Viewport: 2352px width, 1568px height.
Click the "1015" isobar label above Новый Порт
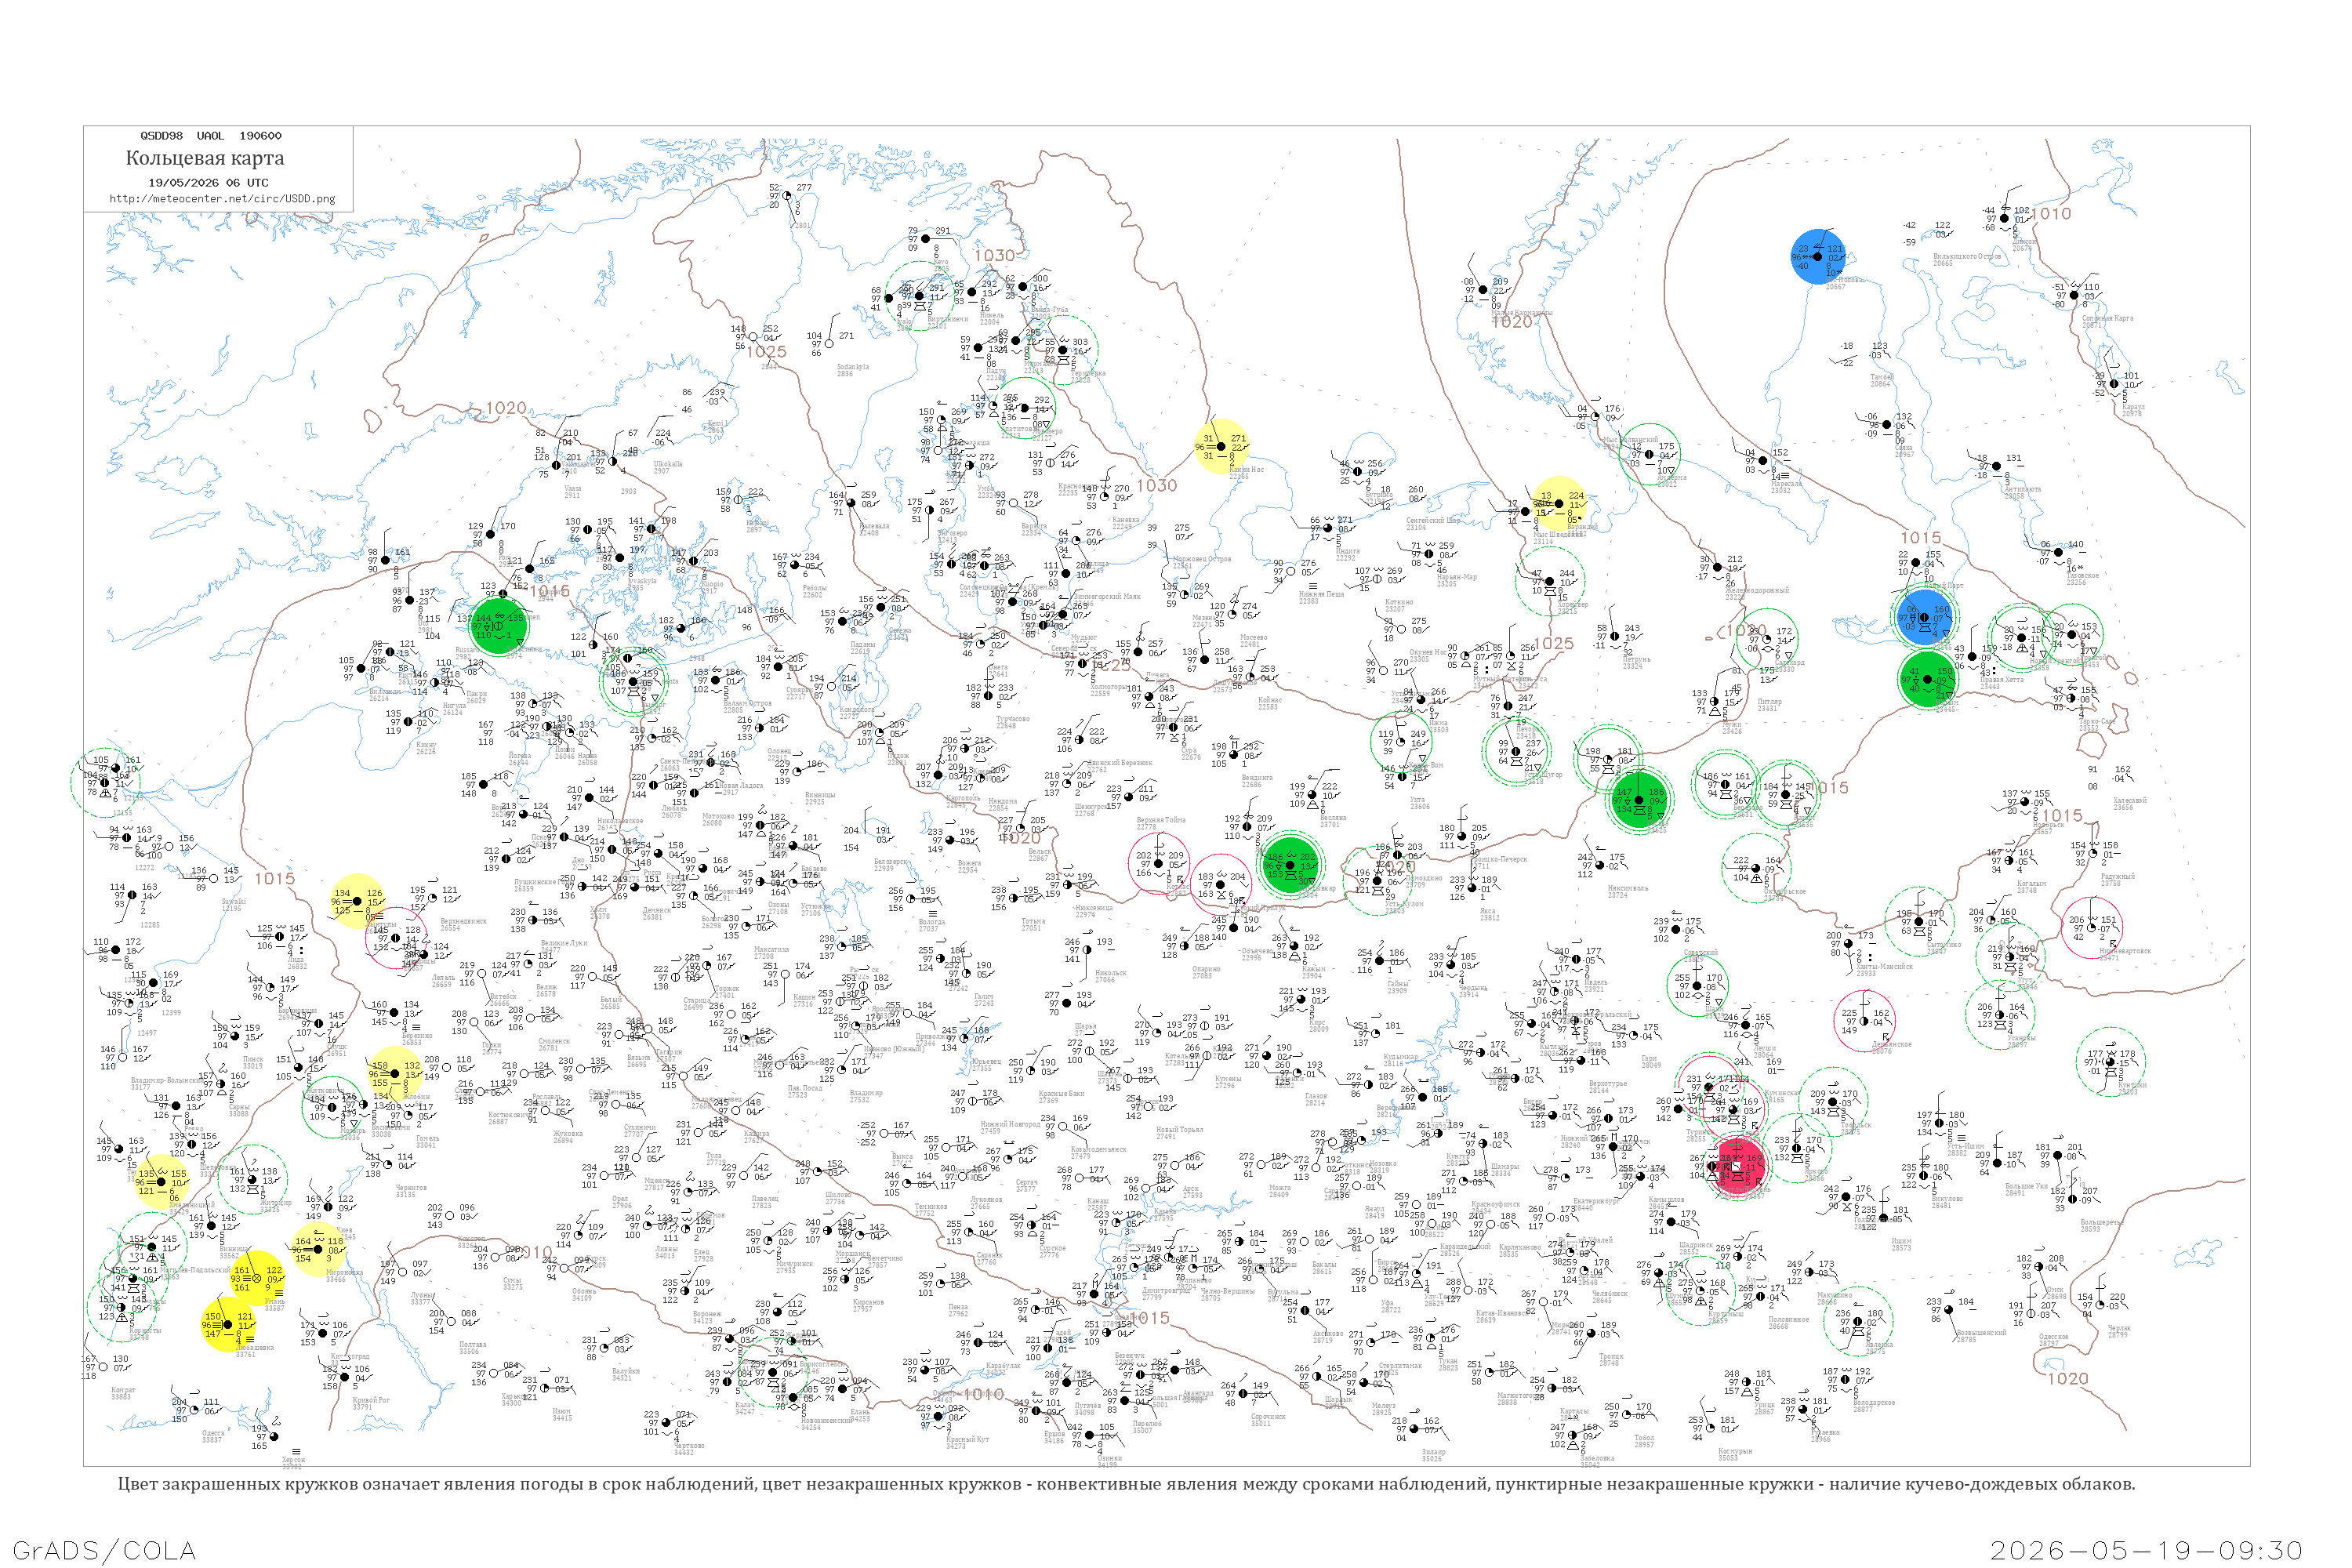pyautogui.click(x=1920, y=538)
